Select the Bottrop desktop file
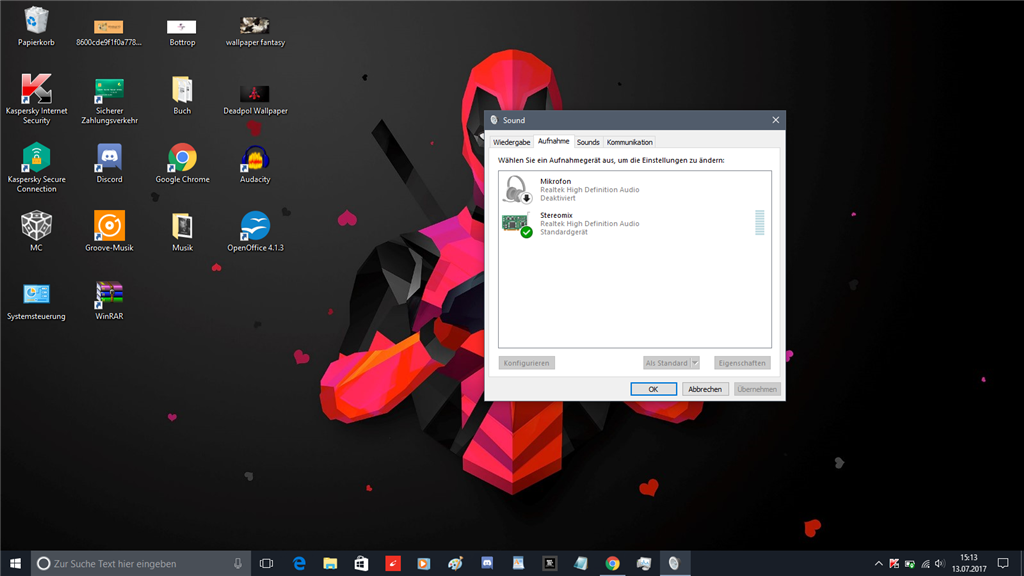This screenshot has width=1024, height=576. tap(182, 33)
